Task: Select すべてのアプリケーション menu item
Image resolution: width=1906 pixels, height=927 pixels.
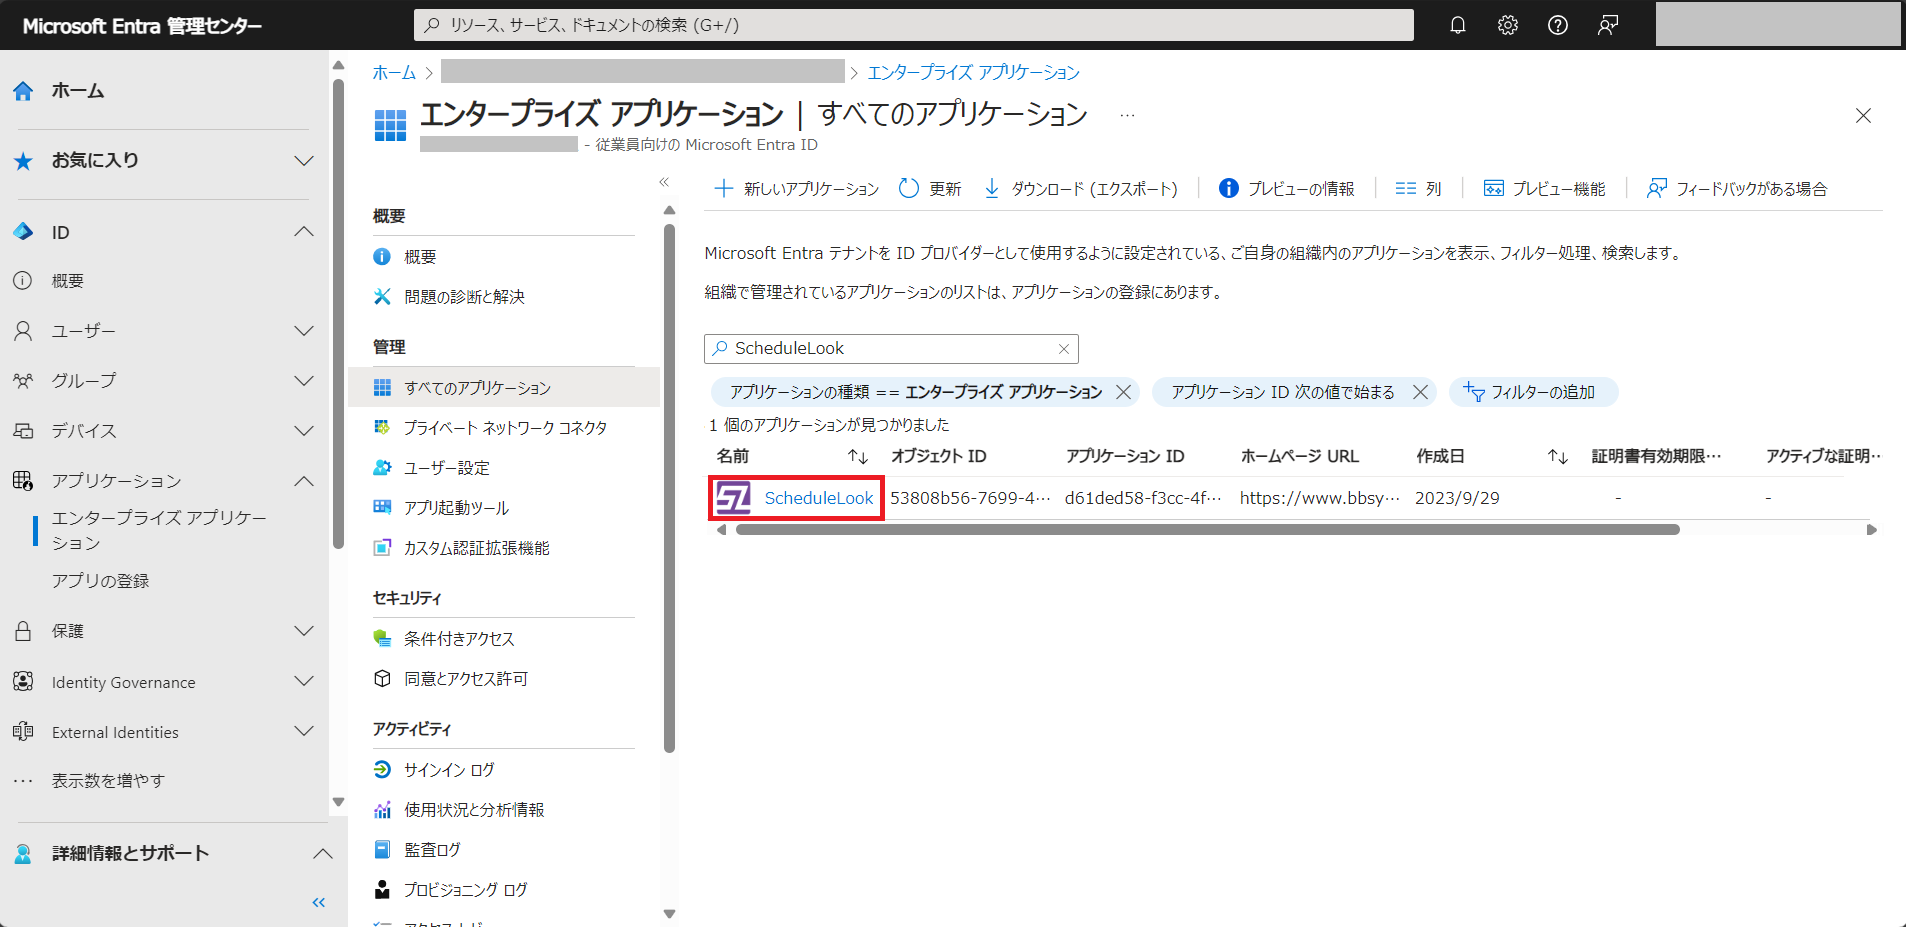Action: pos(504,388)
